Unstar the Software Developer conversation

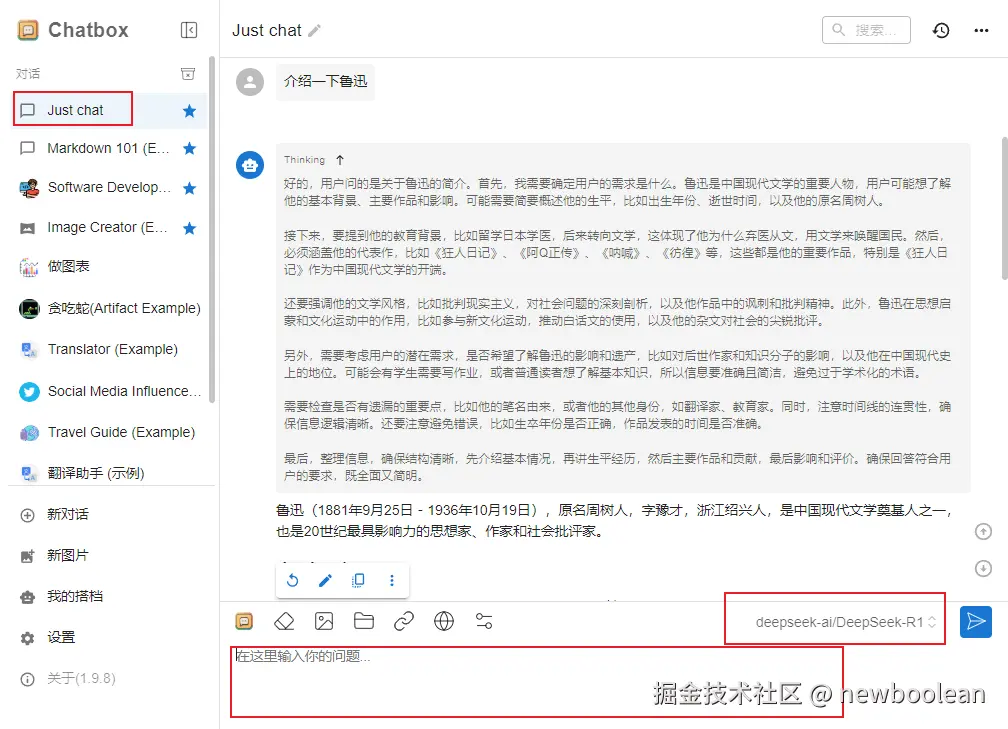[189, 188]
